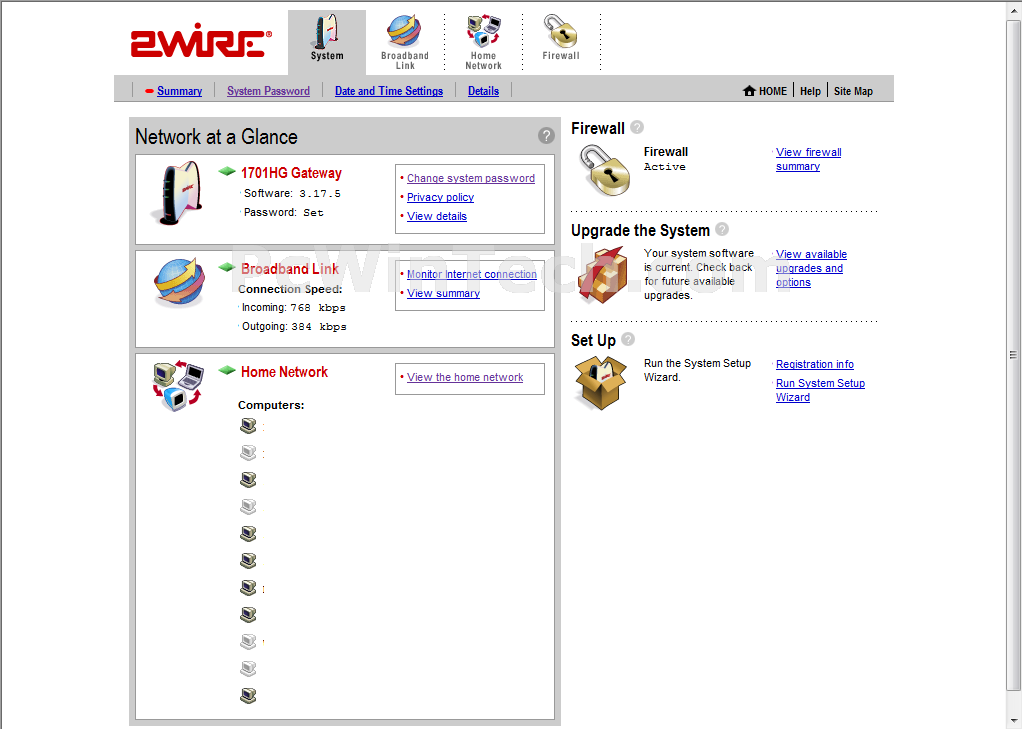1022x729 pixels.
Task: Open the Registration info link
Action: (815, 364)
